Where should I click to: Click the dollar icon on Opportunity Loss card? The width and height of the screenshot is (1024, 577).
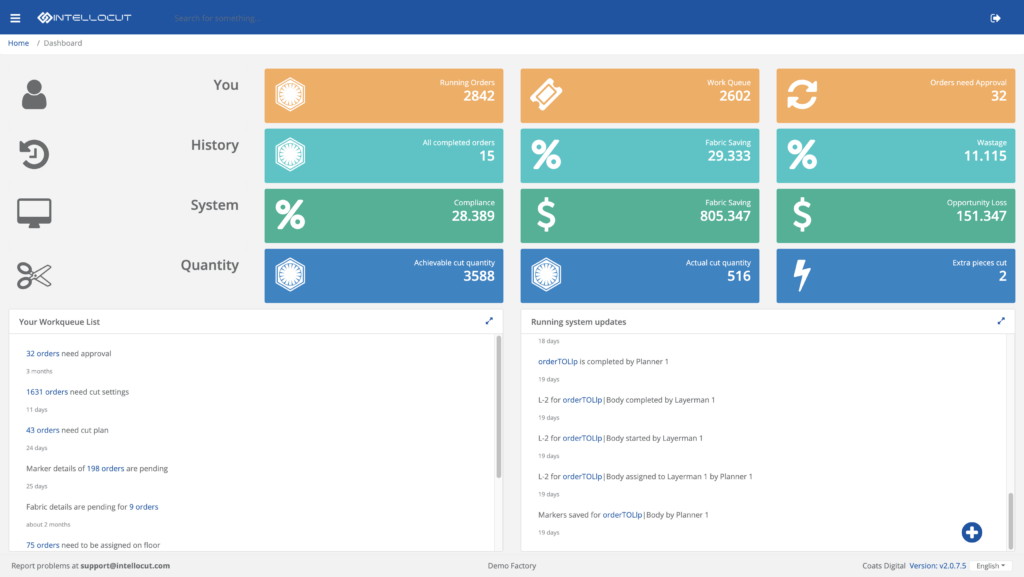pos(802,215)
